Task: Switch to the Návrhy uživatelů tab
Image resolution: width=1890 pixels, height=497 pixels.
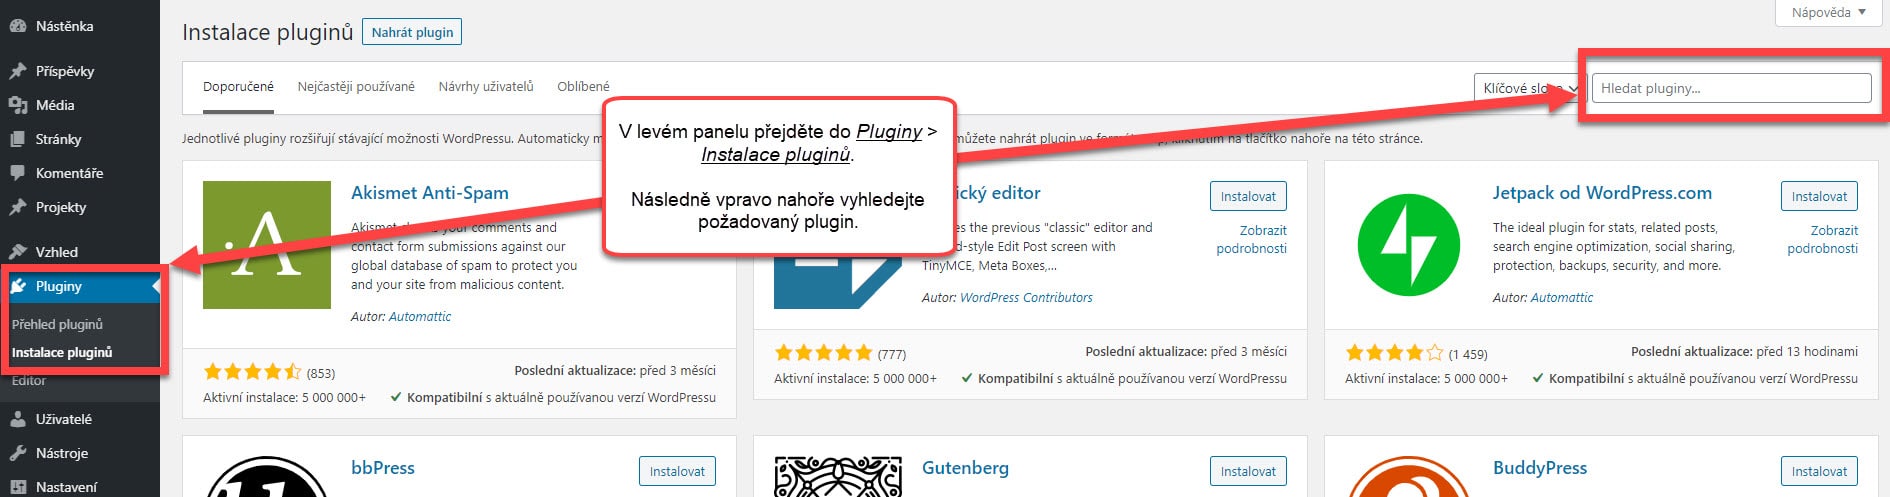Action: 486,87
